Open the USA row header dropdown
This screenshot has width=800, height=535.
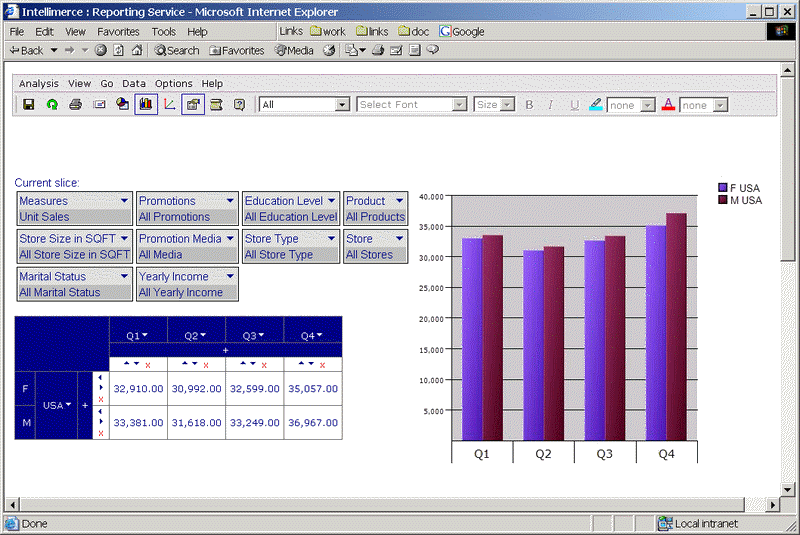pyautogui.click(x=69, y=405)
